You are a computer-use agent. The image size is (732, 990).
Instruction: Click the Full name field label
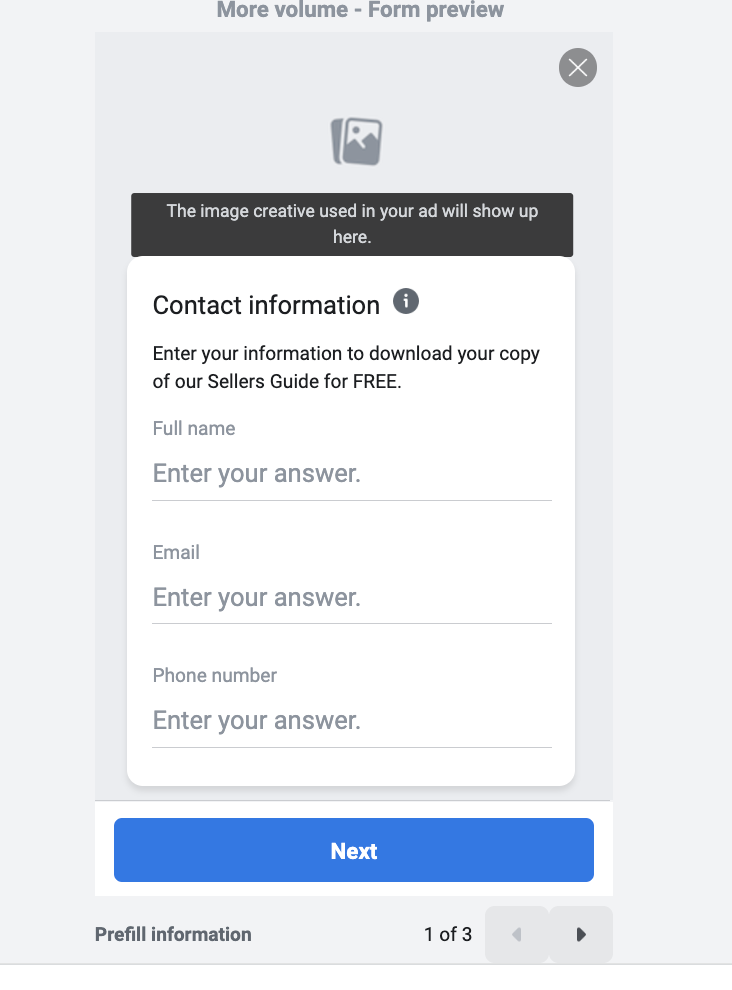click(x=194, y=429)
